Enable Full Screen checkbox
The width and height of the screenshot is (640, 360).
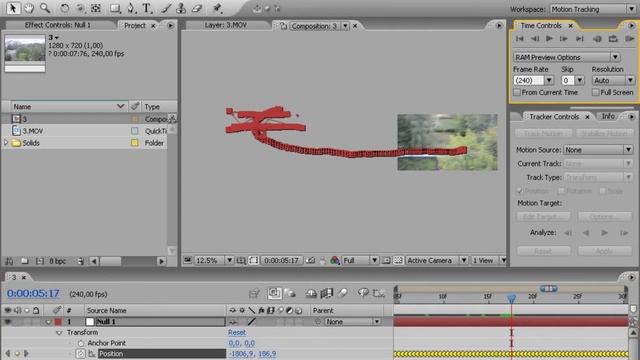point(596,93)
